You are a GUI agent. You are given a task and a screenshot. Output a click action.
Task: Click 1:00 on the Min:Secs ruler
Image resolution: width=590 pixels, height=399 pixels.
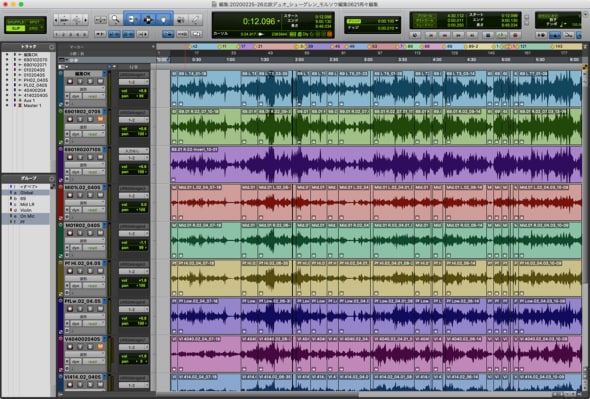pyautogui.click(x=231, y=60)
